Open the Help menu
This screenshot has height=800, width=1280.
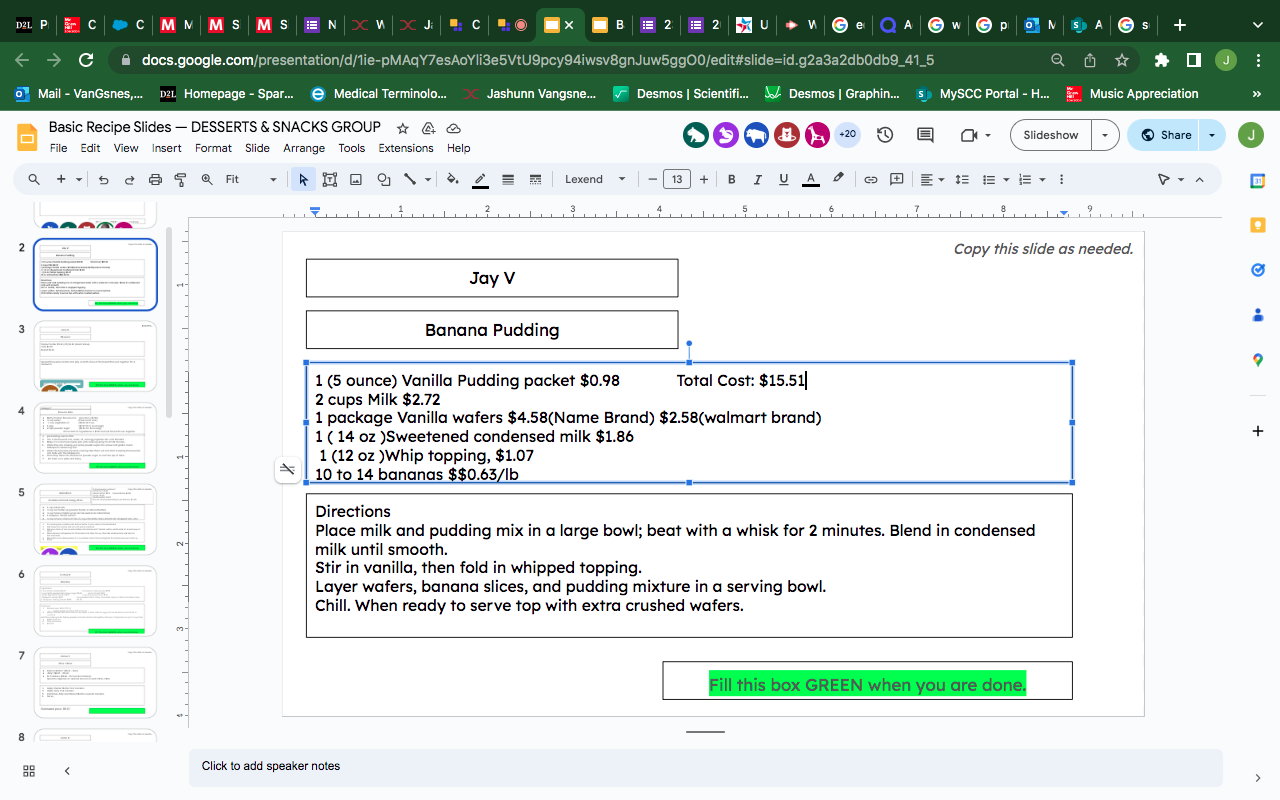click(x=458, y=148)
